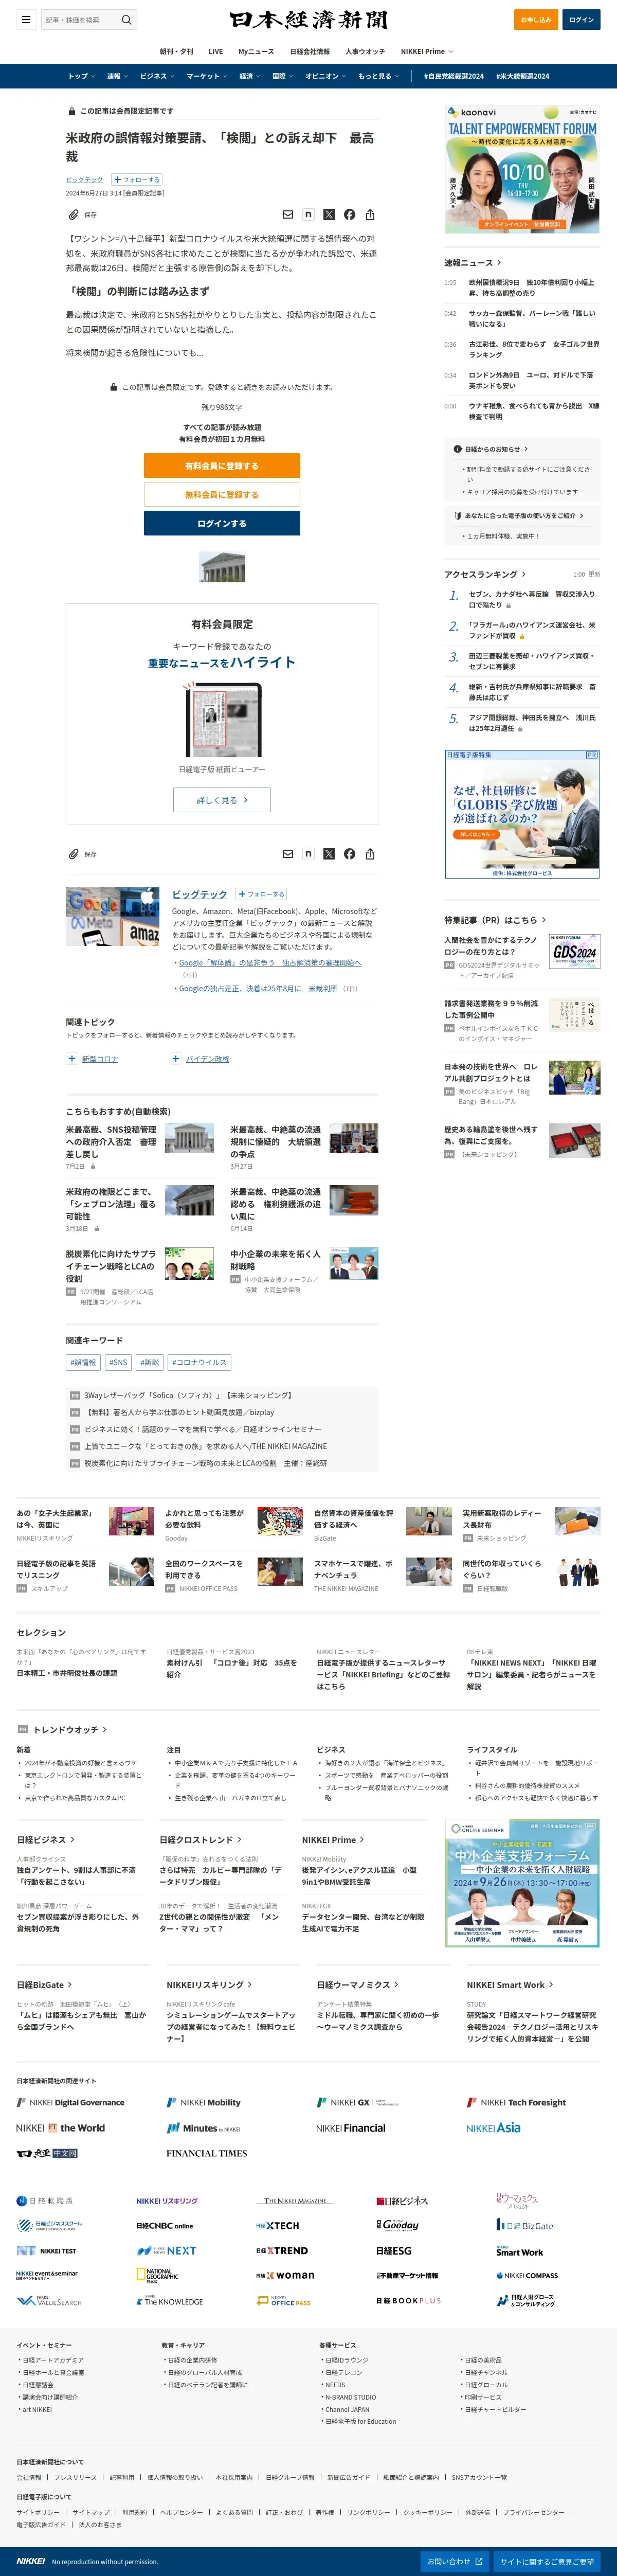
Task: Click 無料会員に登録する button
Action: pos(222,494)
